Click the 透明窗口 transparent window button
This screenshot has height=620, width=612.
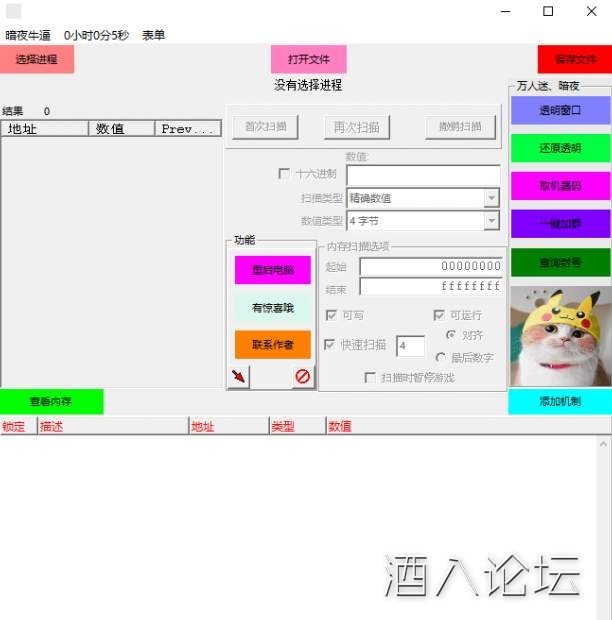point(561,110)
